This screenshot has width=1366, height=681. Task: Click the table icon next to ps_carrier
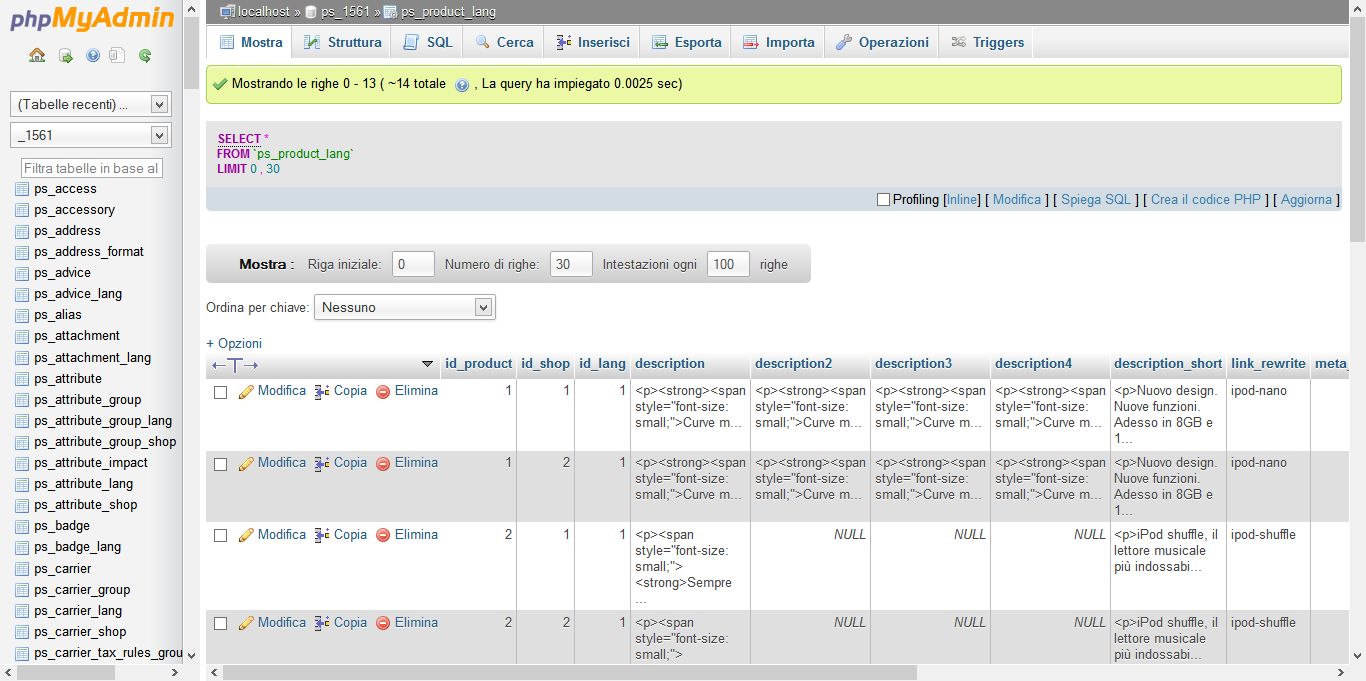coord(22,569)
